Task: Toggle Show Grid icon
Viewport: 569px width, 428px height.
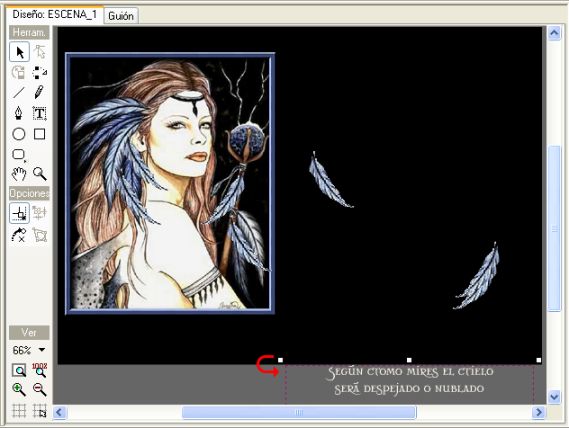Action: pyautogui.click(x=19, y=411)
